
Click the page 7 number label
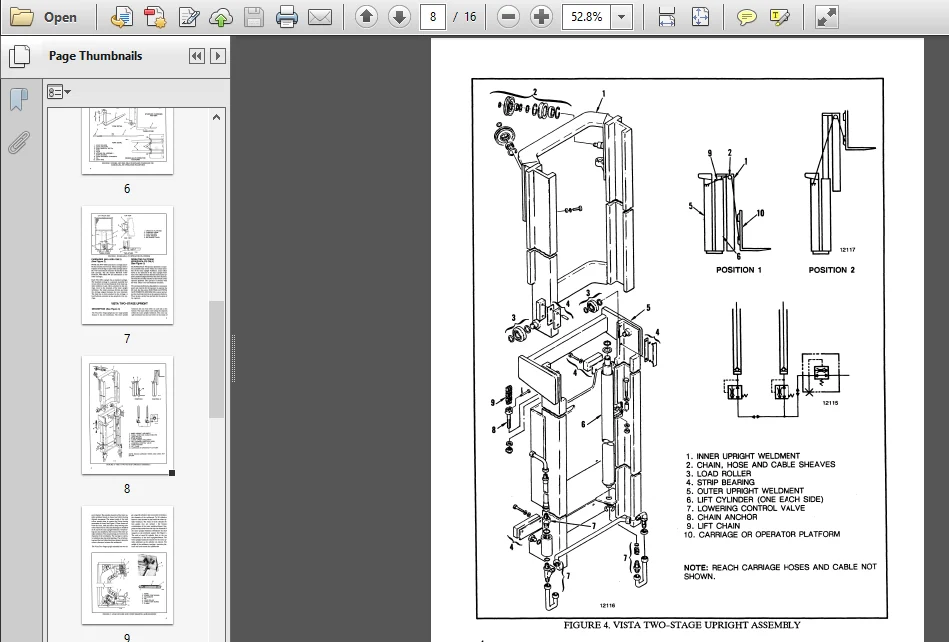tap(127, 339)
